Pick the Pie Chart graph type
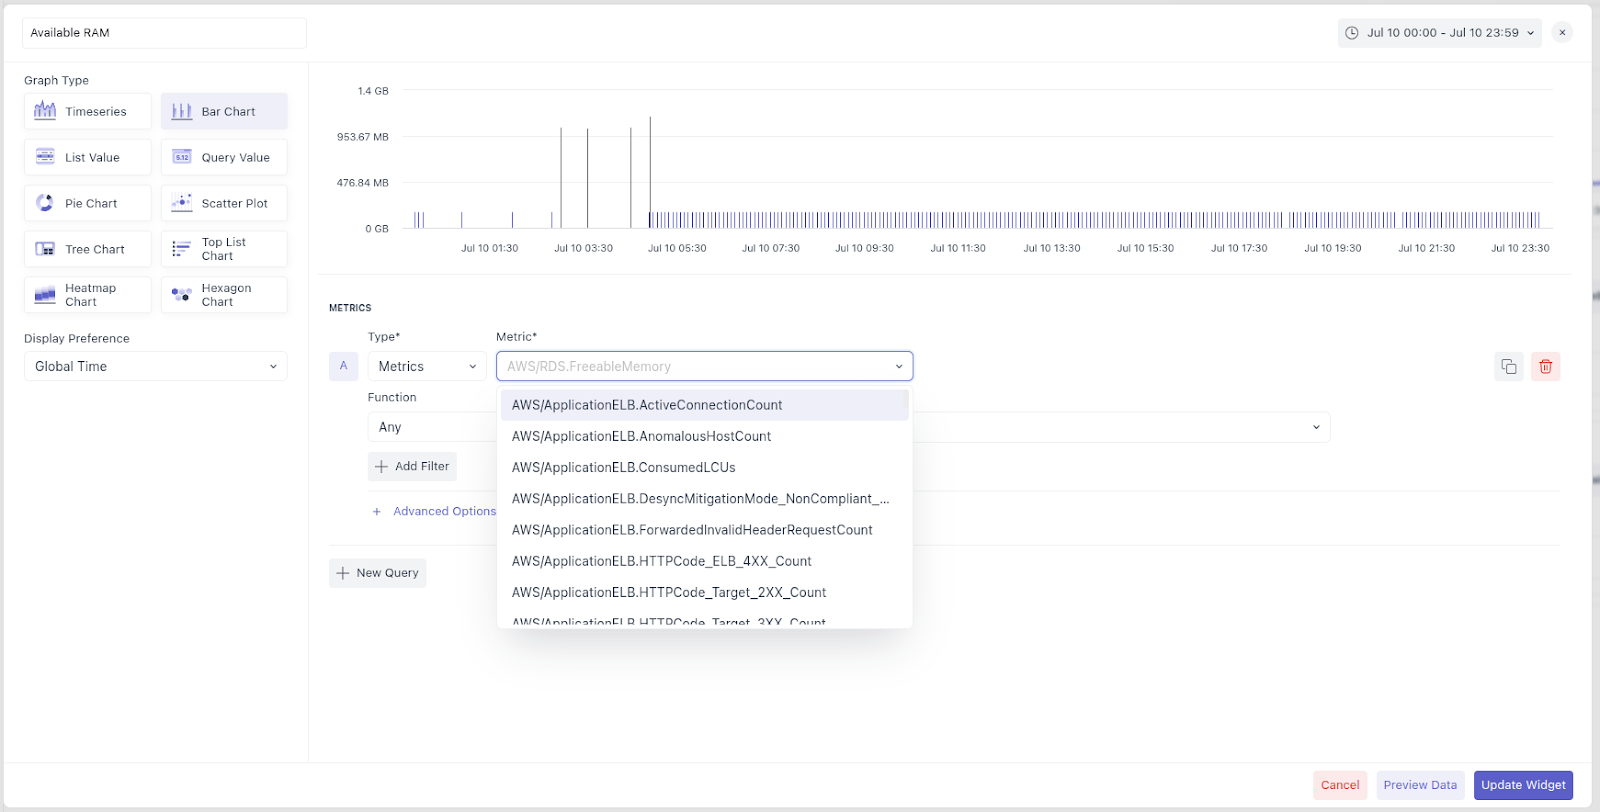The width and height of the screenshot is (1600, 812). (88, 203)
